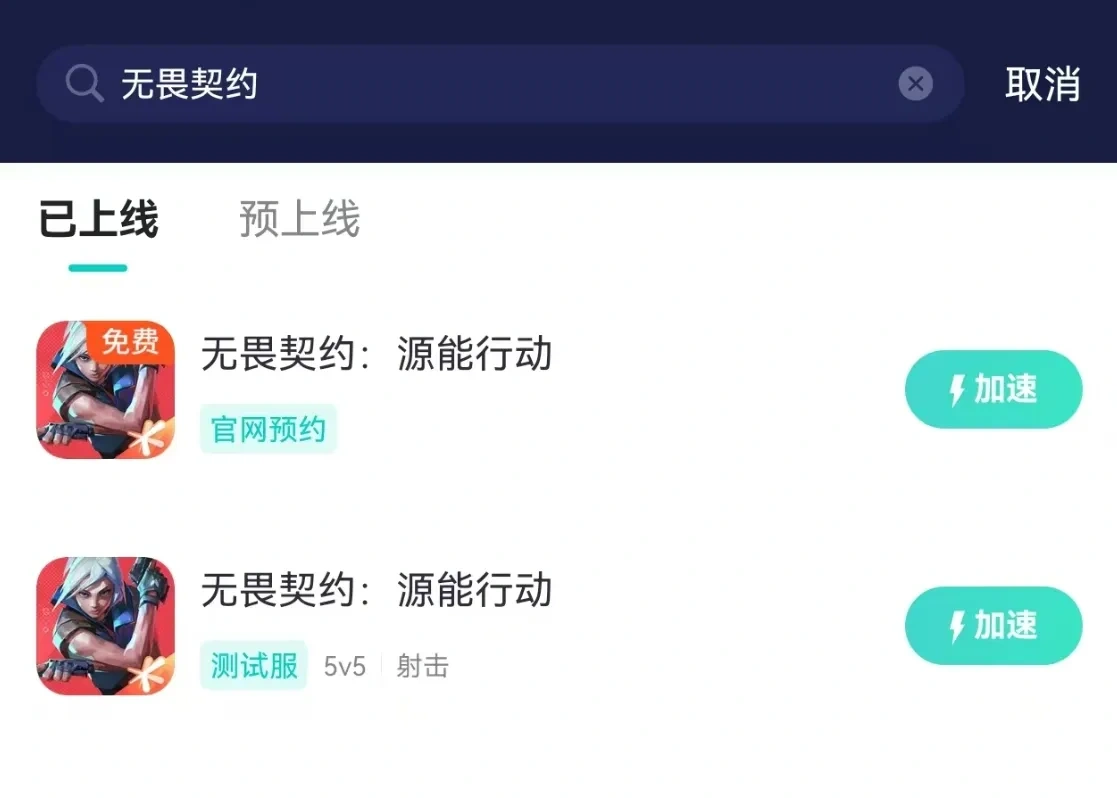Tap the 射击 category label
This screenshot has height=798, width=1117.
tap(424, 665)
